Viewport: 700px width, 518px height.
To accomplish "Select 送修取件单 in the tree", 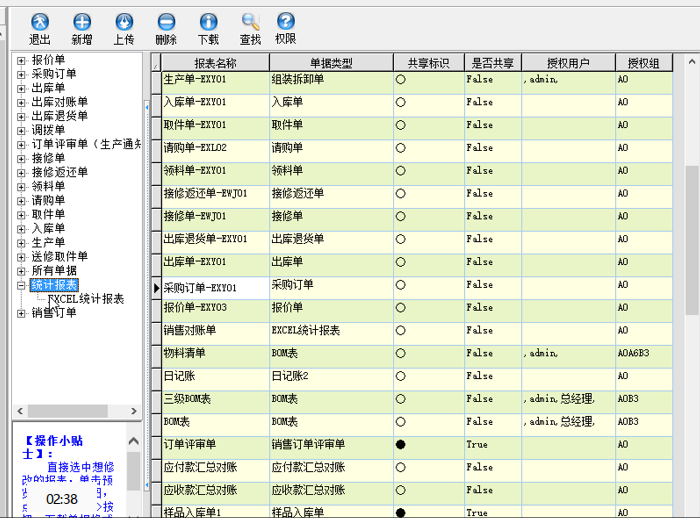I will 60,257.
